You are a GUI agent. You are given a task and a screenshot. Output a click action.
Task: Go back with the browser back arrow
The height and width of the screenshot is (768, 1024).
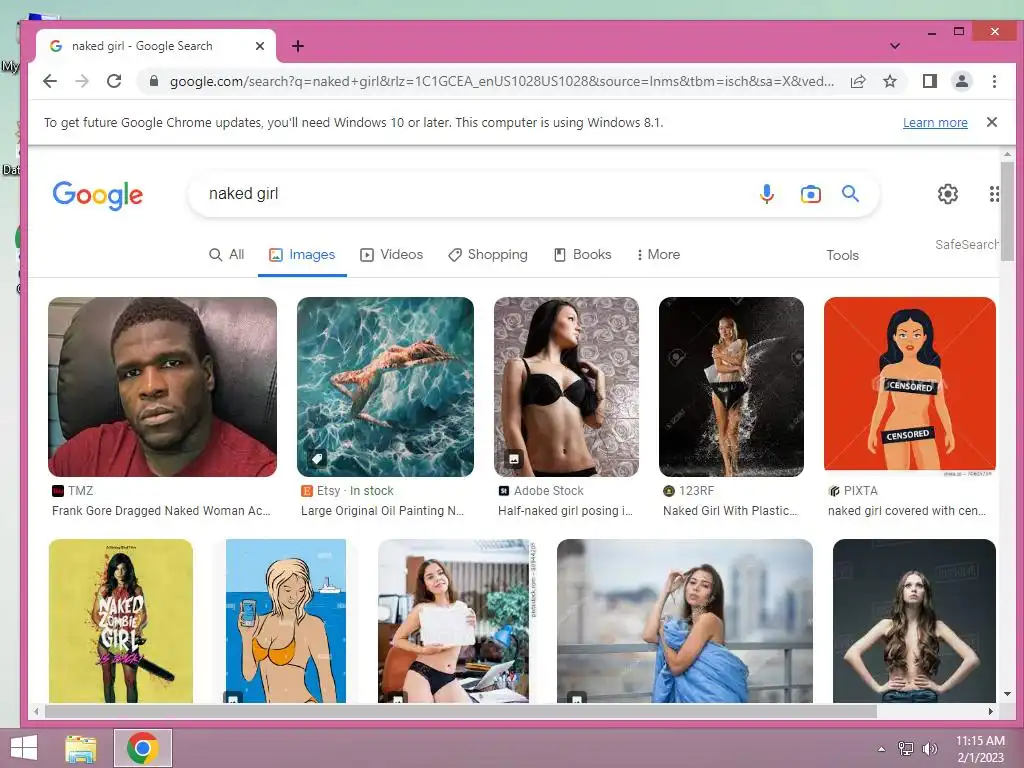(x=50, y=81)
